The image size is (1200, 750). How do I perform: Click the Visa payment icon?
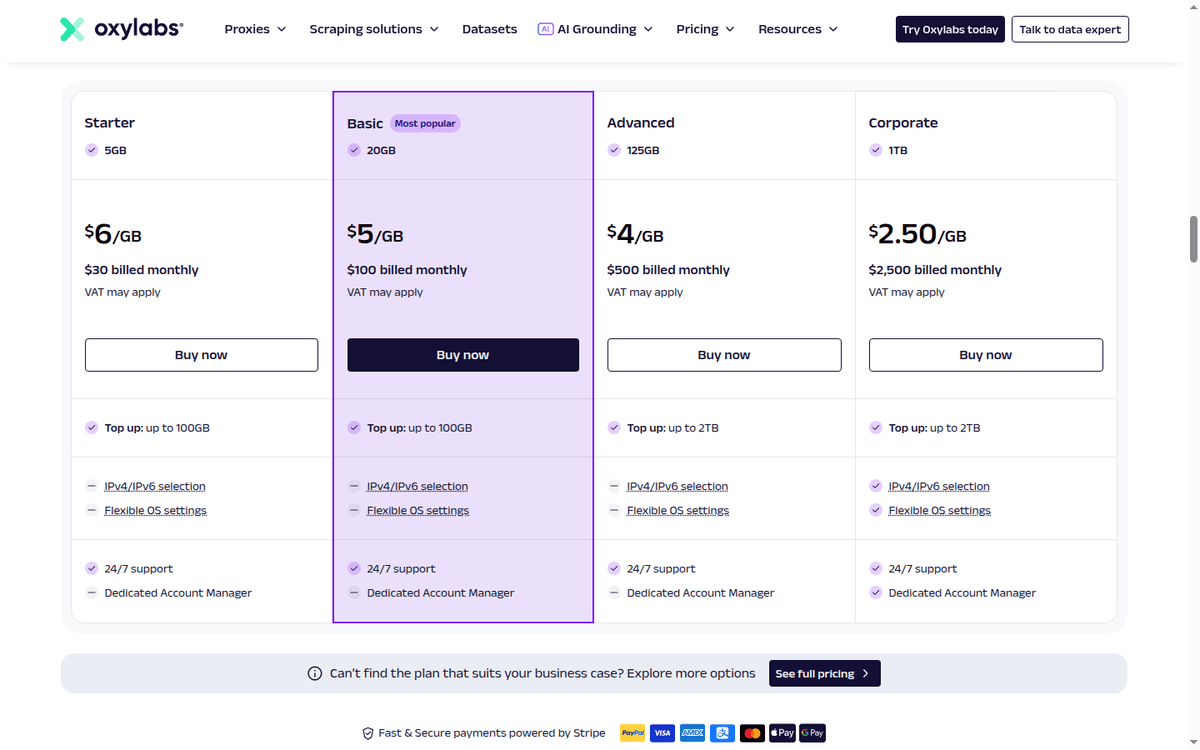point(662,733)
